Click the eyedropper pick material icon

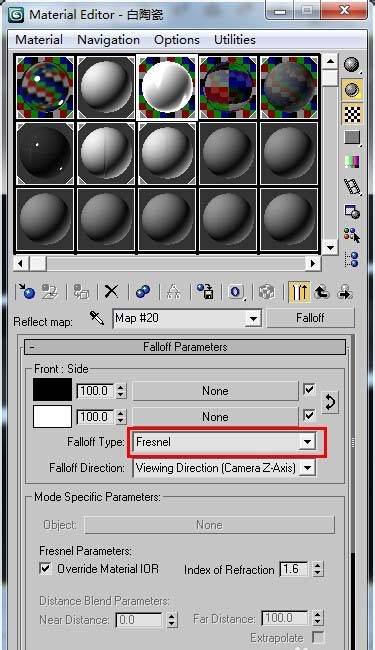pyautogui.click(x=97, y=318)
